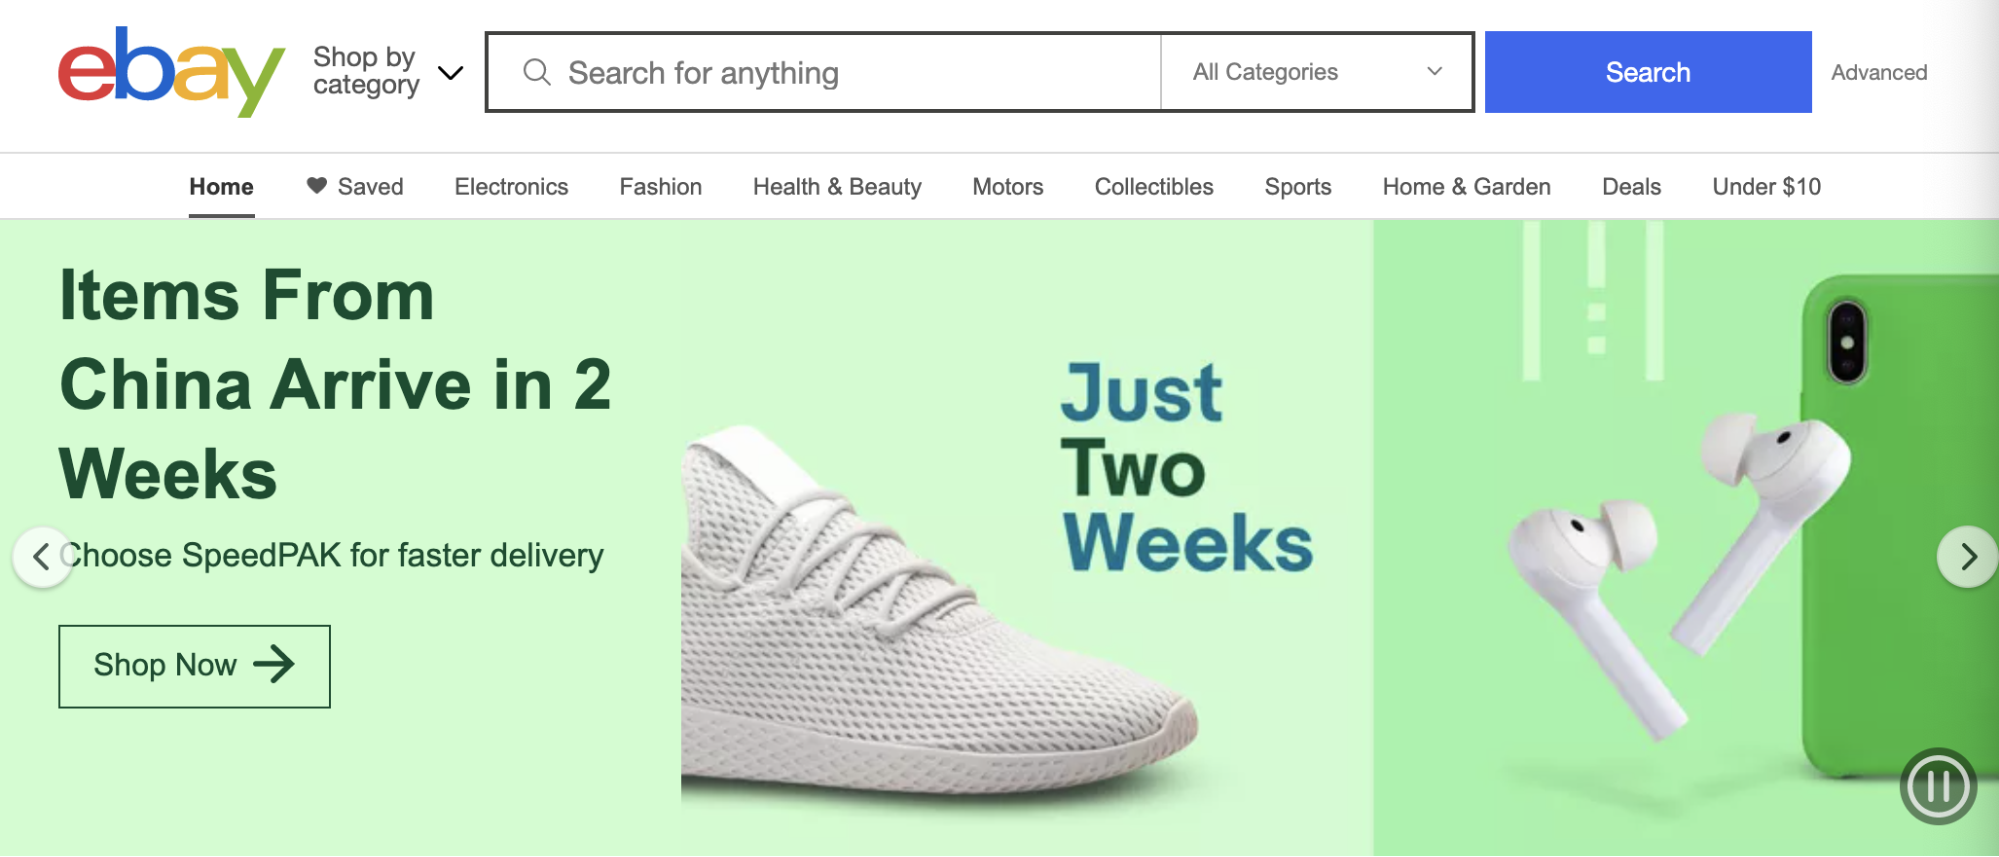Go to Health & Beauty section
1999x857 pixels.
[837, 187]
